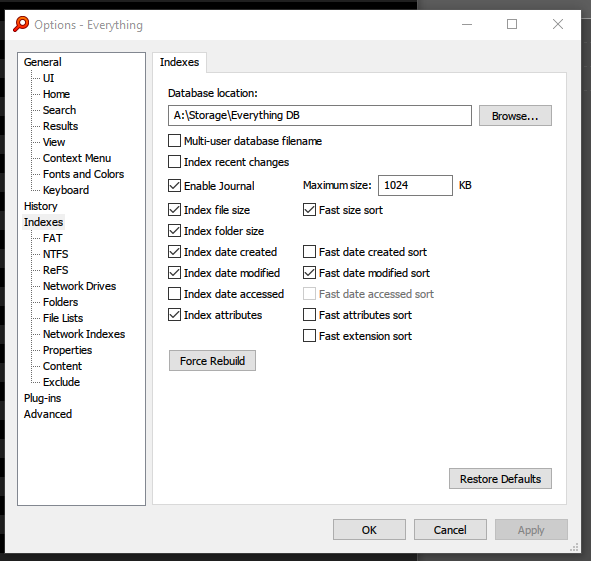Disable the Enable Journal checkbox
Image resolution: width=591 pixels, height=561 pixels.
click(x=174, y=186)
